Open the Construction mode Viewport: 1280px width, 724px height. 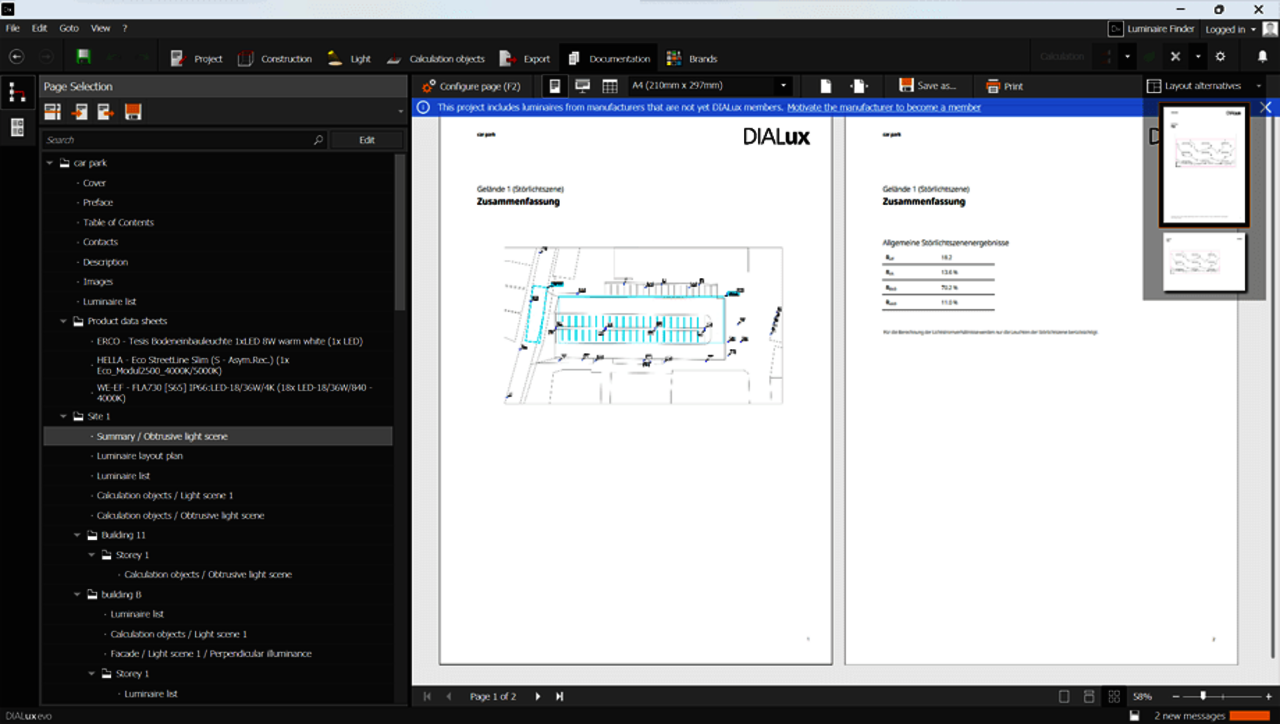(275, 58)
